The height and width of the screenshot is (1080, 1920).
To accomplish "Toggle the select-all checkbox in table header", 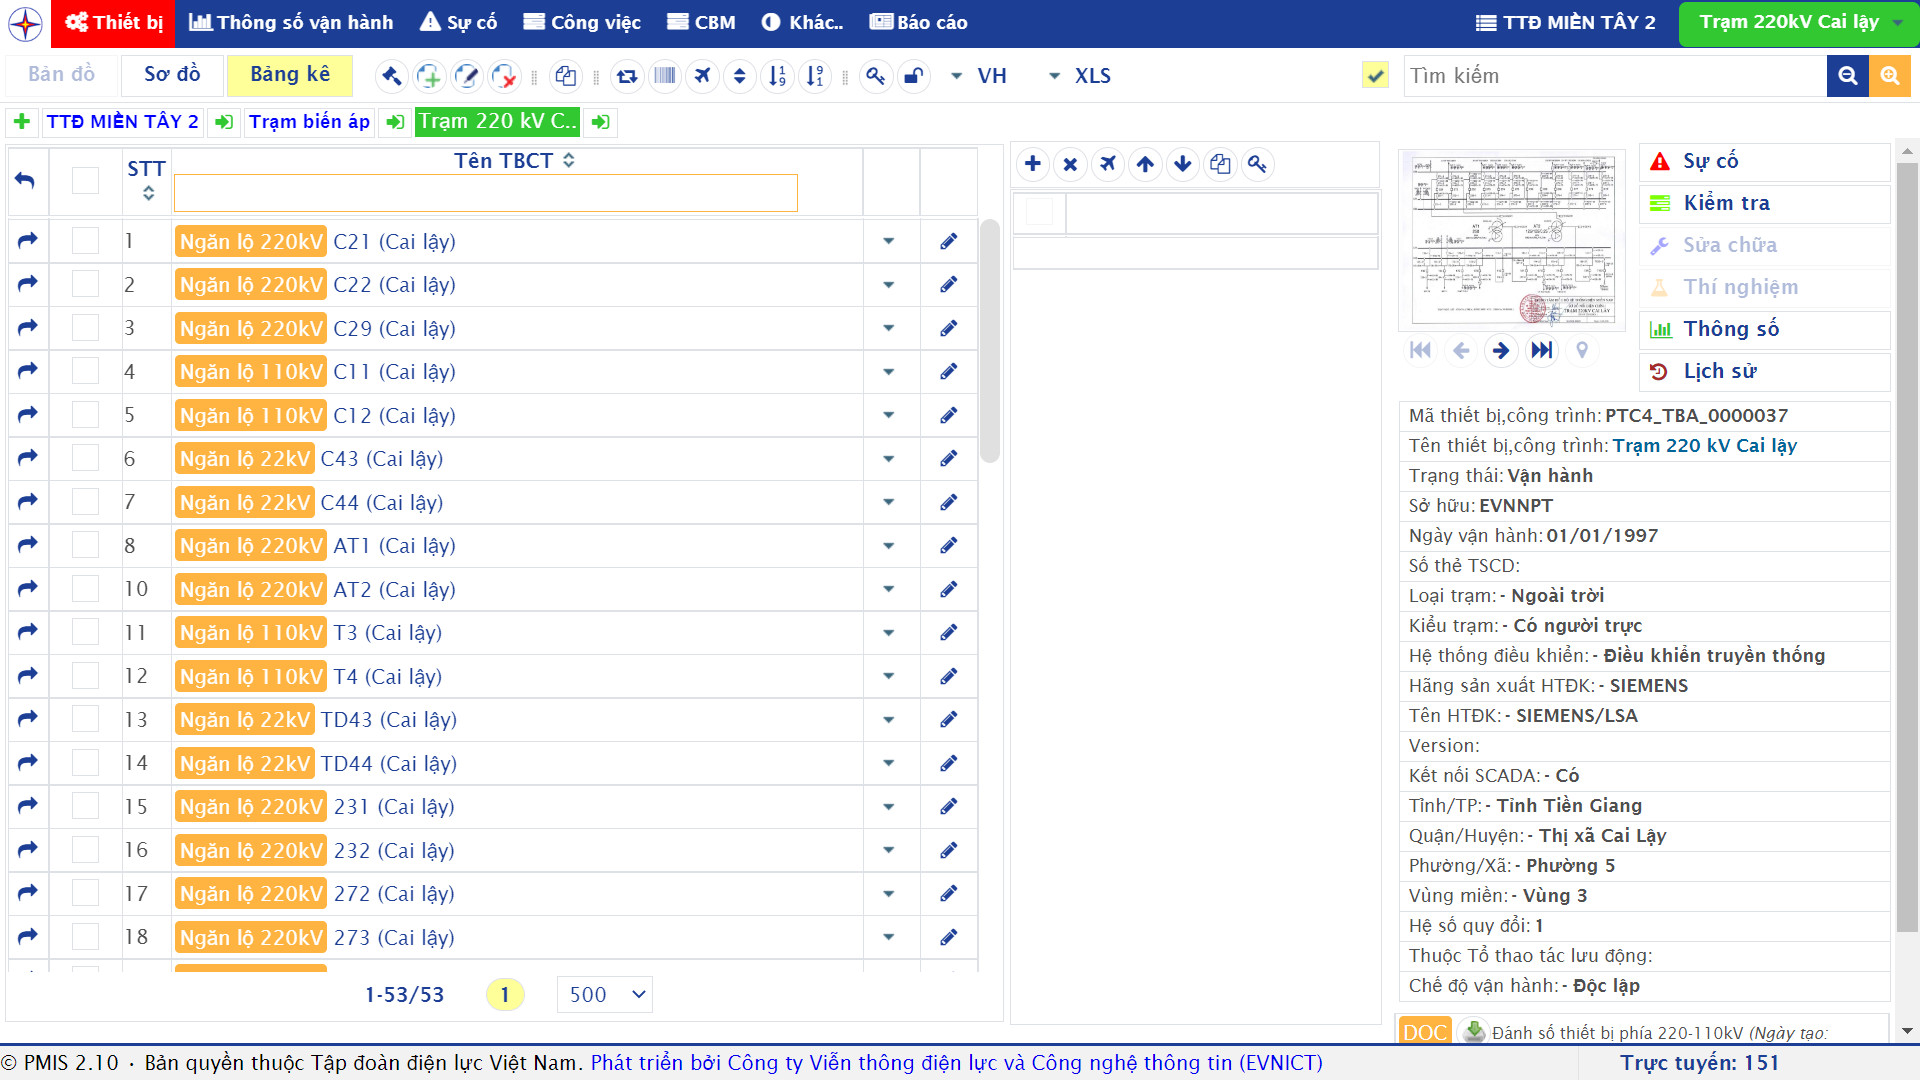I will (x=85, y=180).
